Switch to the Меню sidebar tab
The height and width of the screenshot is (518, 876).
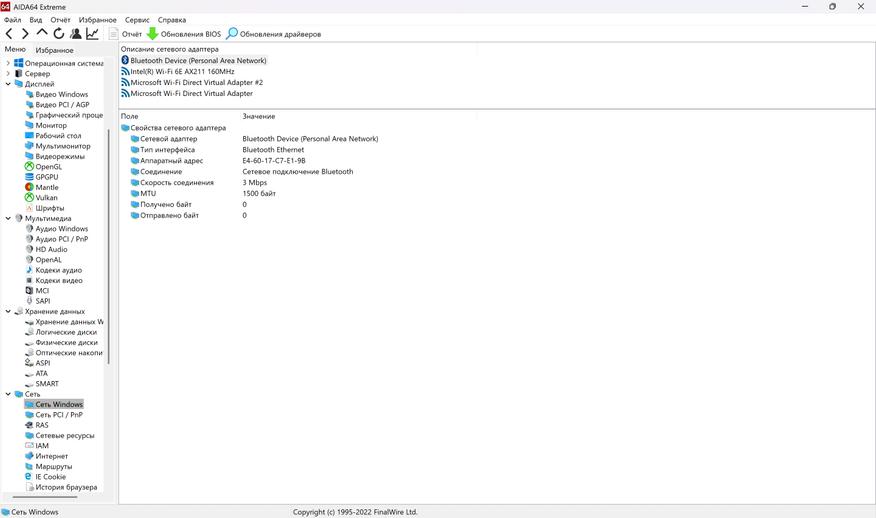point(15,49)
